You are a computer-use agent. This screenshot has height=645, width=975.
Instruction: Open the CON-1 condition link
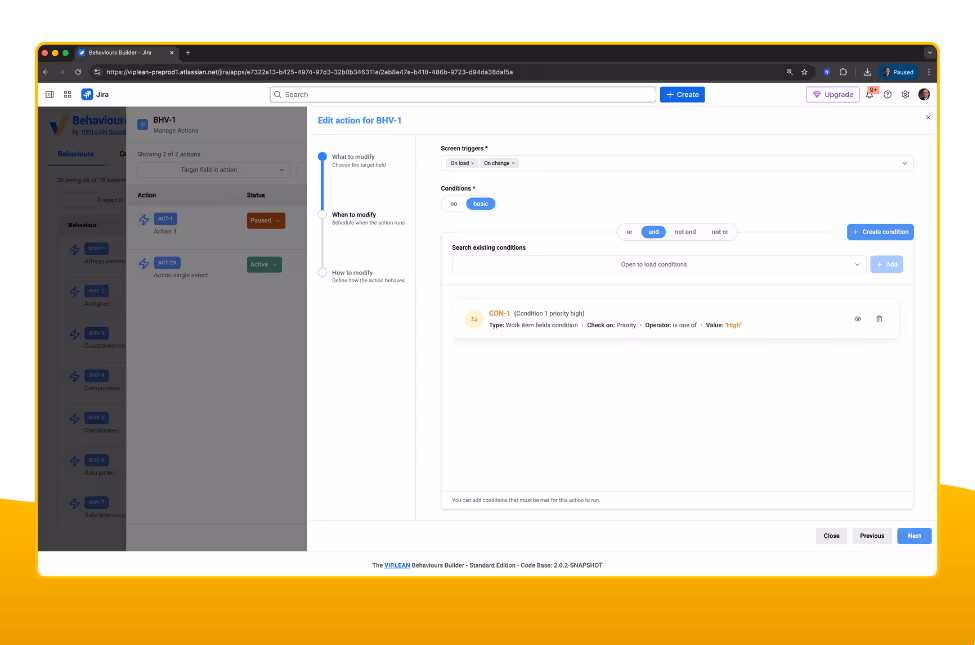[x=499, y=313]
